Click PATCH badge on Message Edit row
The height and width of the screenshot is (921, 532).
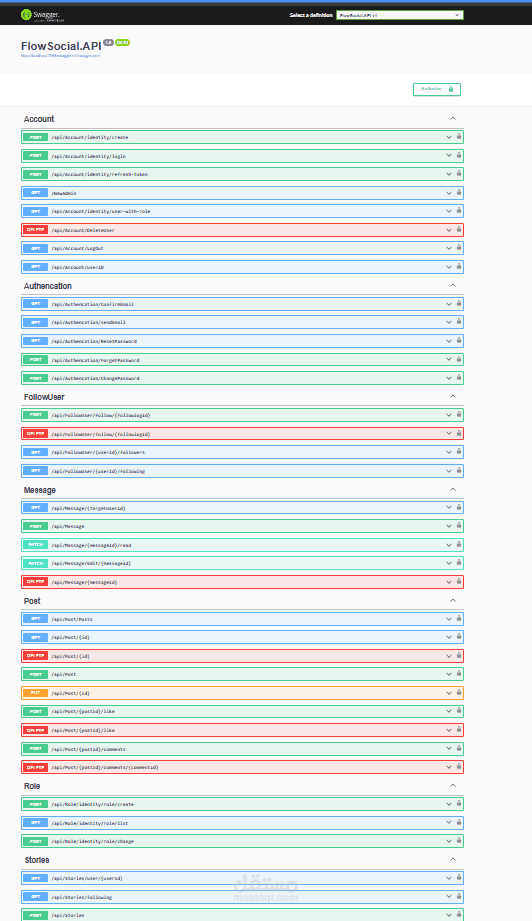click(35, 563)
